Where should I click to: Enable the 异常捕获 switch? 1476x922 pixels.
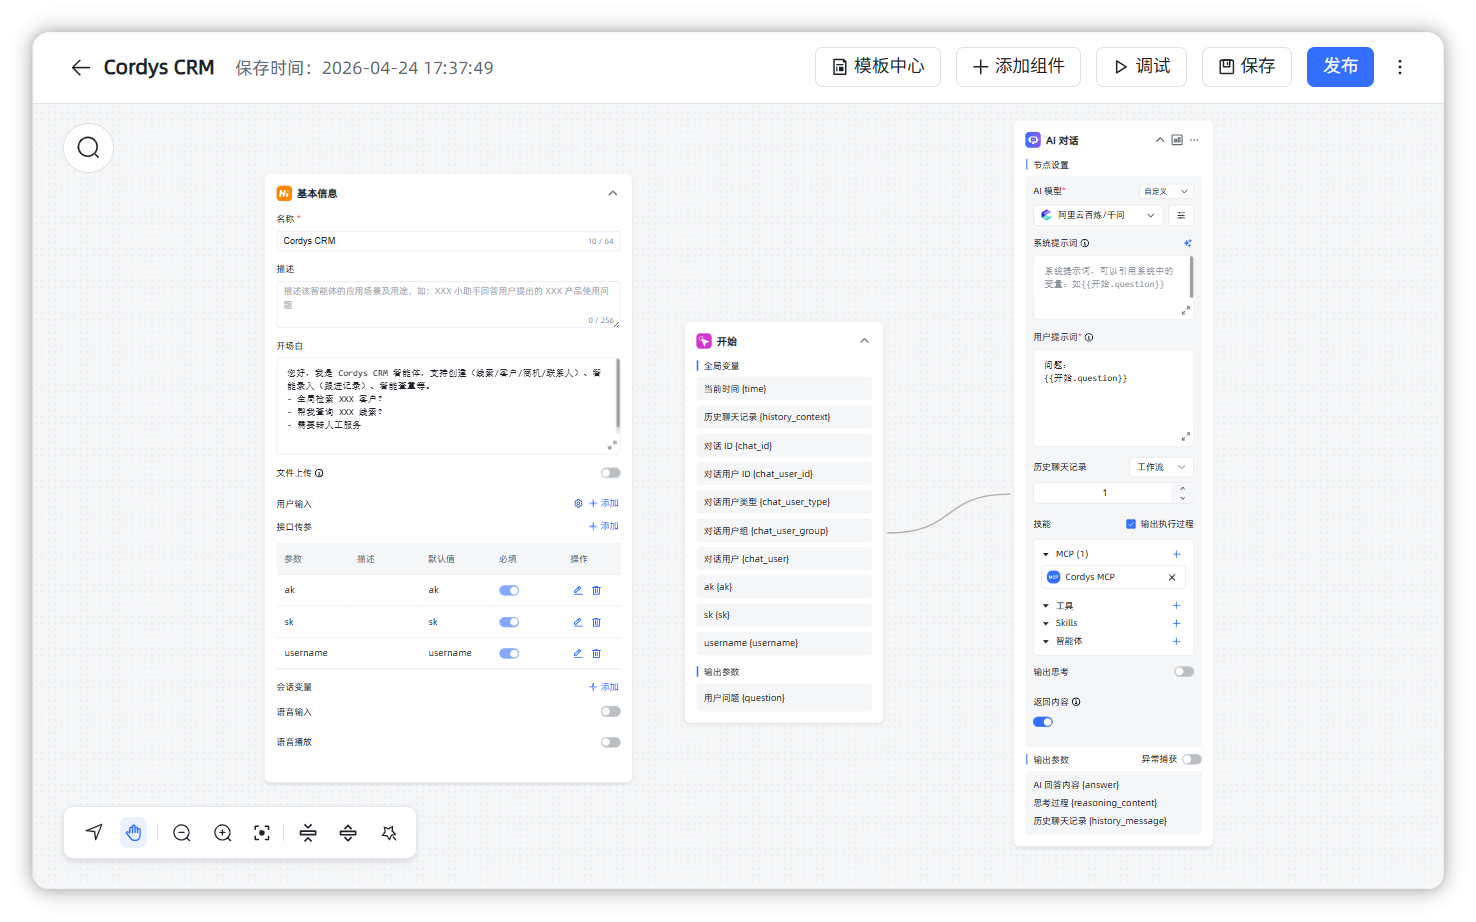click(x=1191, y=759)
